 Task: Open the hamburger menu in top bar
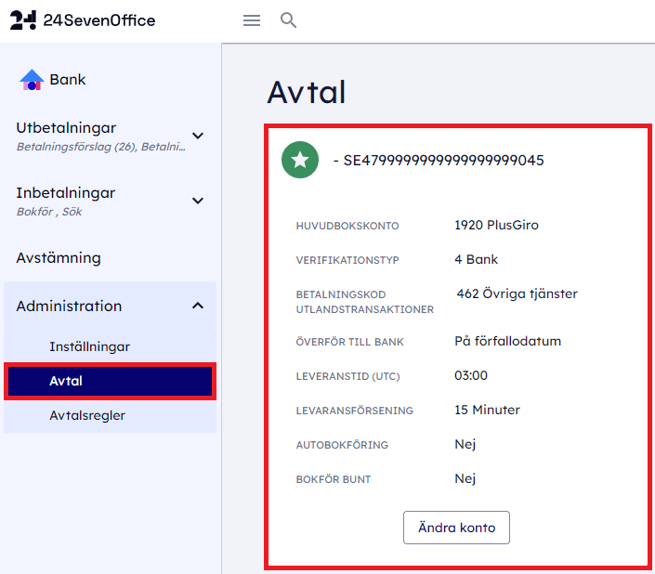[x=252, y=20]
